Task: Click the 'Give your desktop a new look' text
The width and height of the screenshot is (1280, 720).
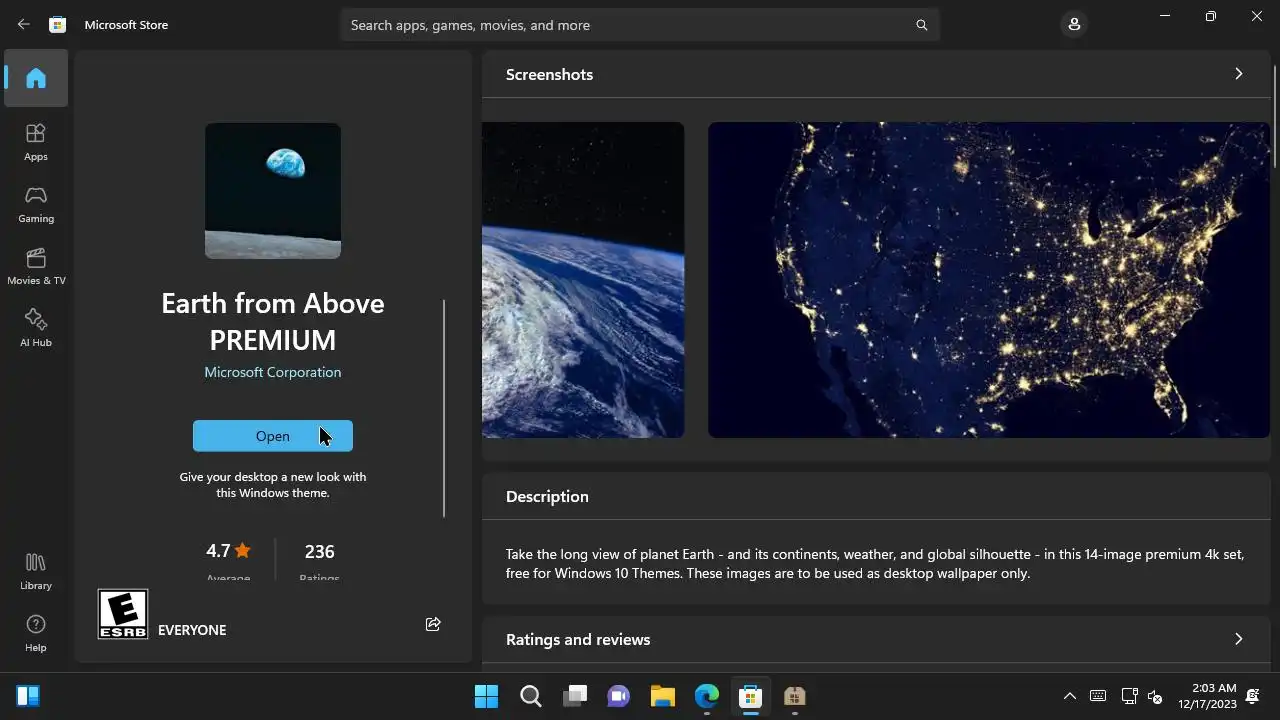Action: tap(273, 485)
